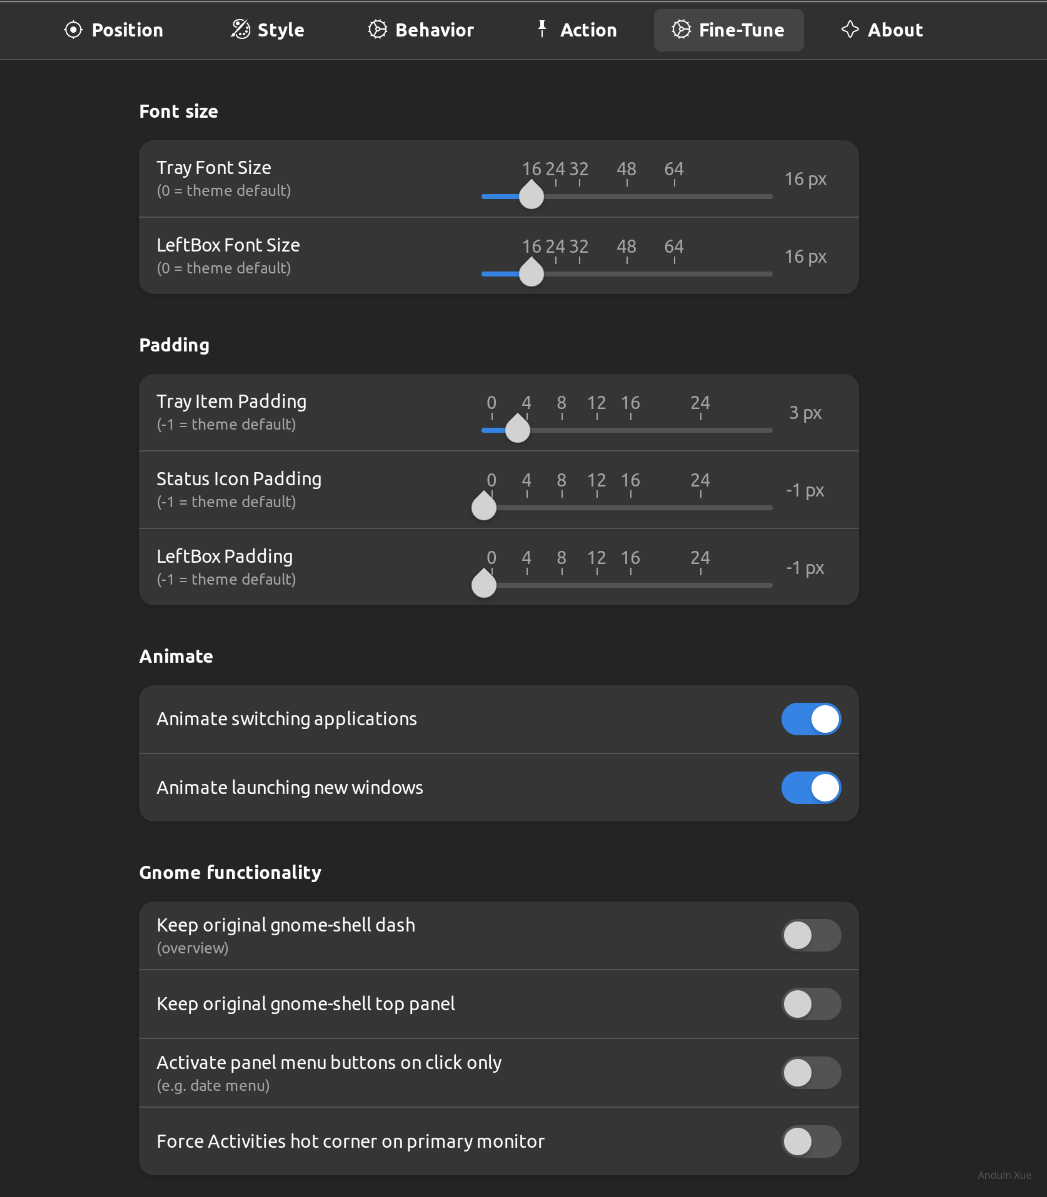Viewport: 1047px width, 1197px height.
Task: Click the Fine-Tune tab gear icon
Action: (x=681, y=30)
